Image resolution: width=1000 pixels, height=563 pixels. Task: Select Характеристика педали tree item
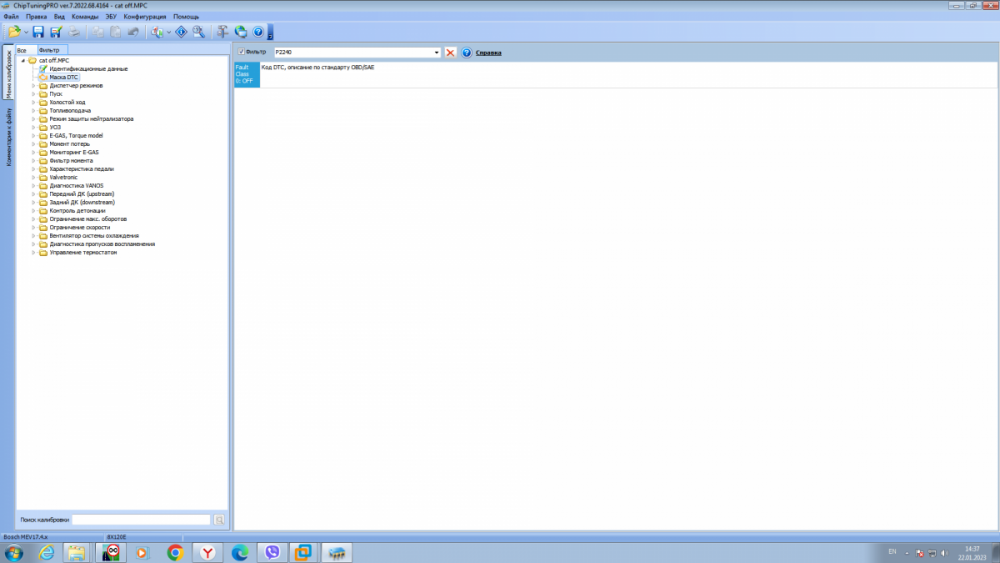pos(82,169)
